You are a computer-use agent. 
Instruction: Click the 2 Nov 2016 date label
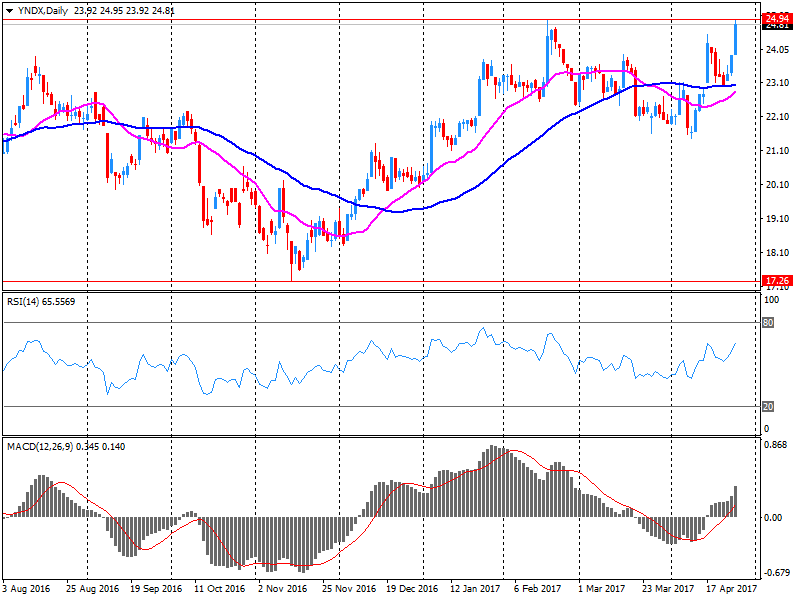point(283,588)
